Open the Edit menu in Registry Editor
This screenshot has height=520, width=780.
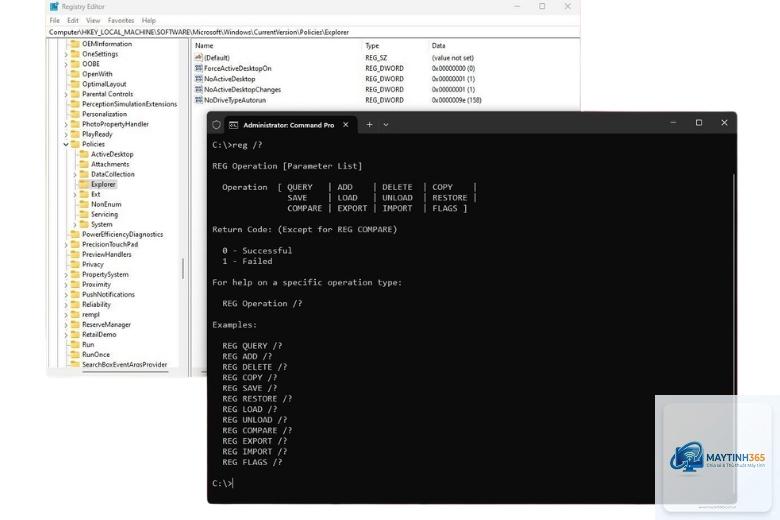tap(73, 20)
